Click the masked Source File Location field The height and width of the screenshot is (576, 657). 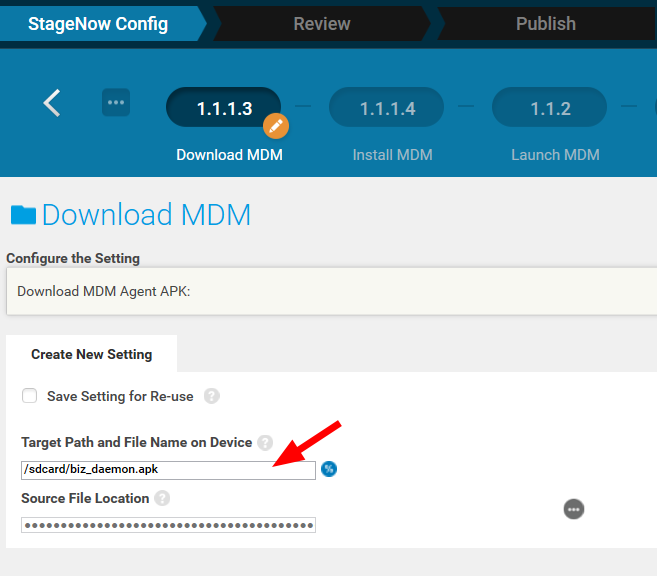[x=168, y=525]
